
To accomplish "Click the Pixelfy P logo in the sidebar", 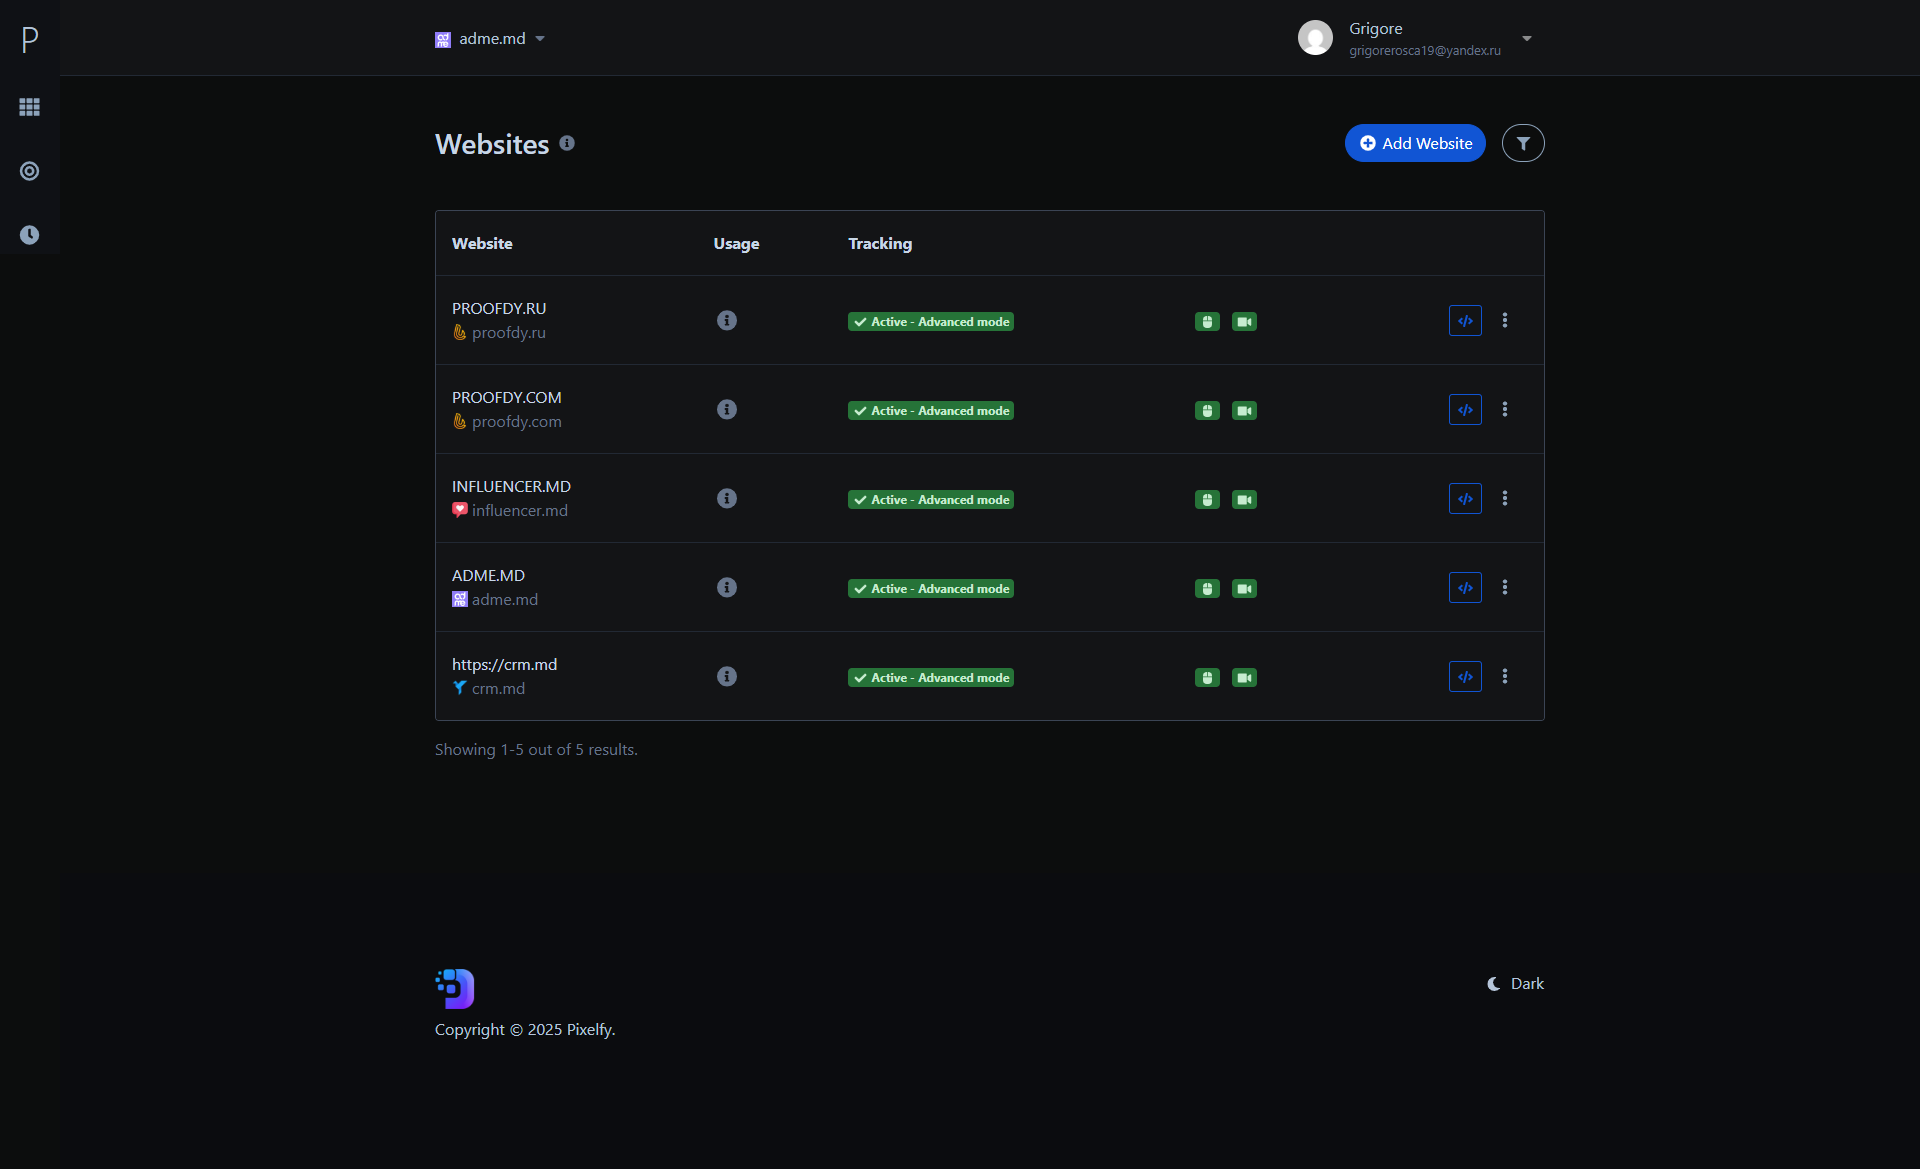I will 30,39.
